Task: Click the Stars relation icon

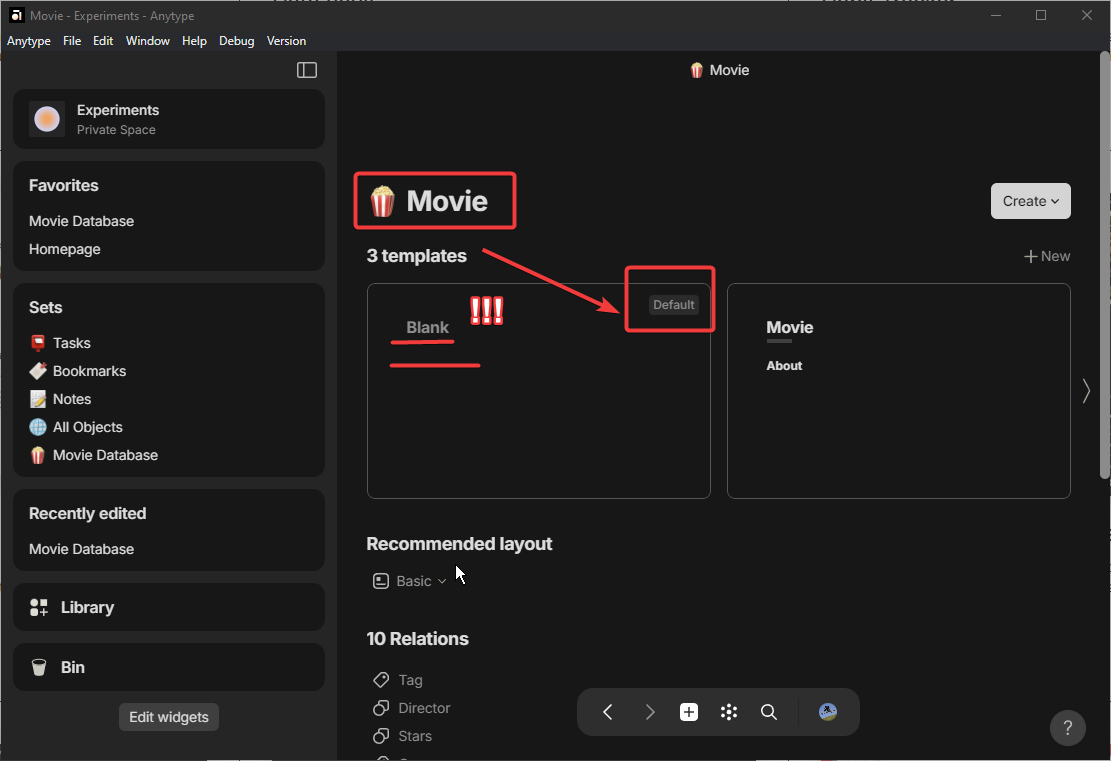Action: coord(381,736)
